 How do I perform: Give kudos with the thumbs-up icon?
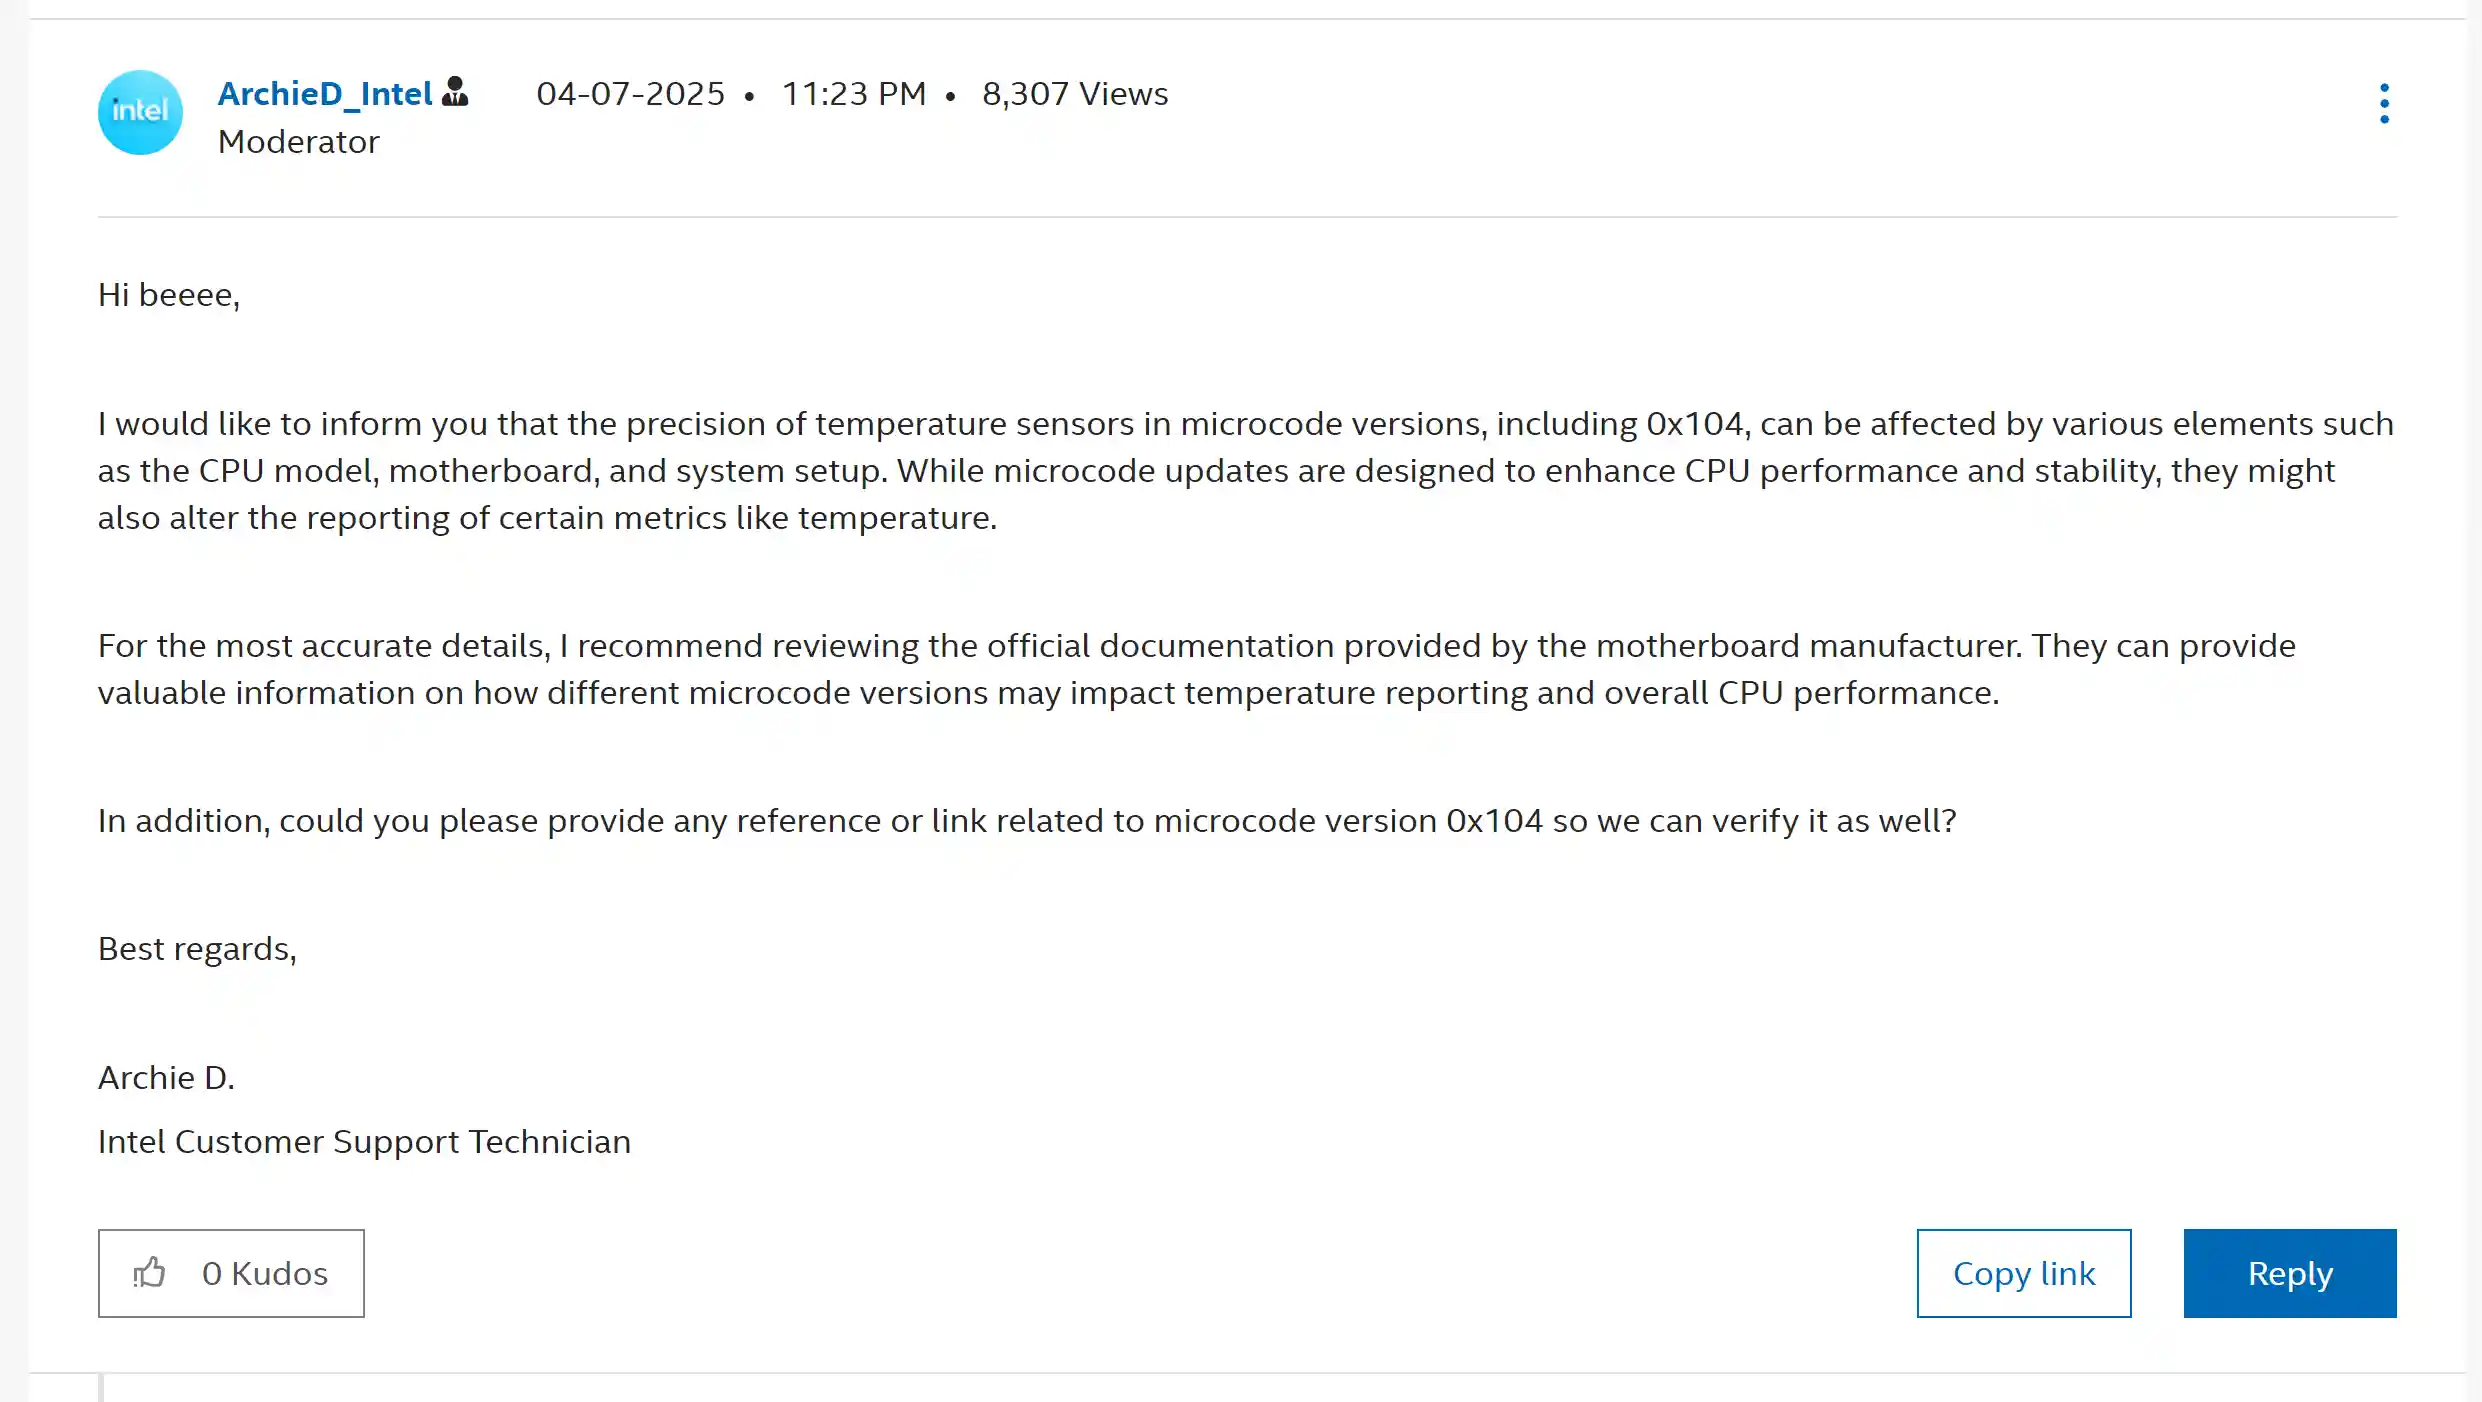[150, 1272]
